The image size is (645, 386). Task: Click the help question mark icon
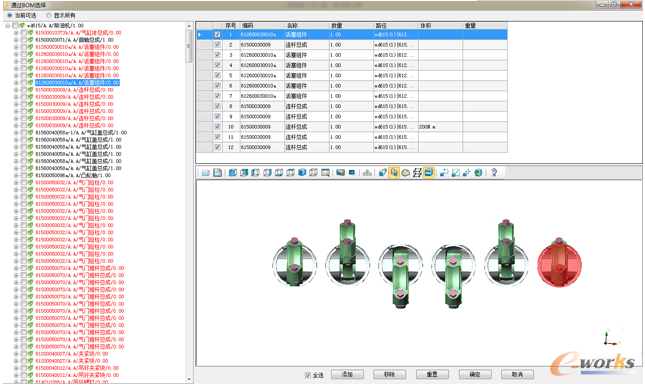494,173
